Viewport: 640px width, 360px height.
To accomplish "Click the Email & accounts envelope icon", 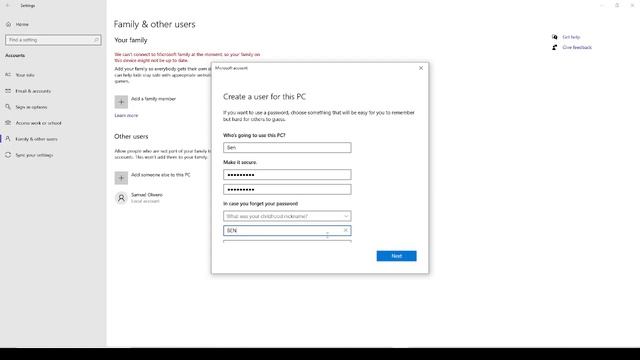I will pyautogui.click(x=8, y=91).
